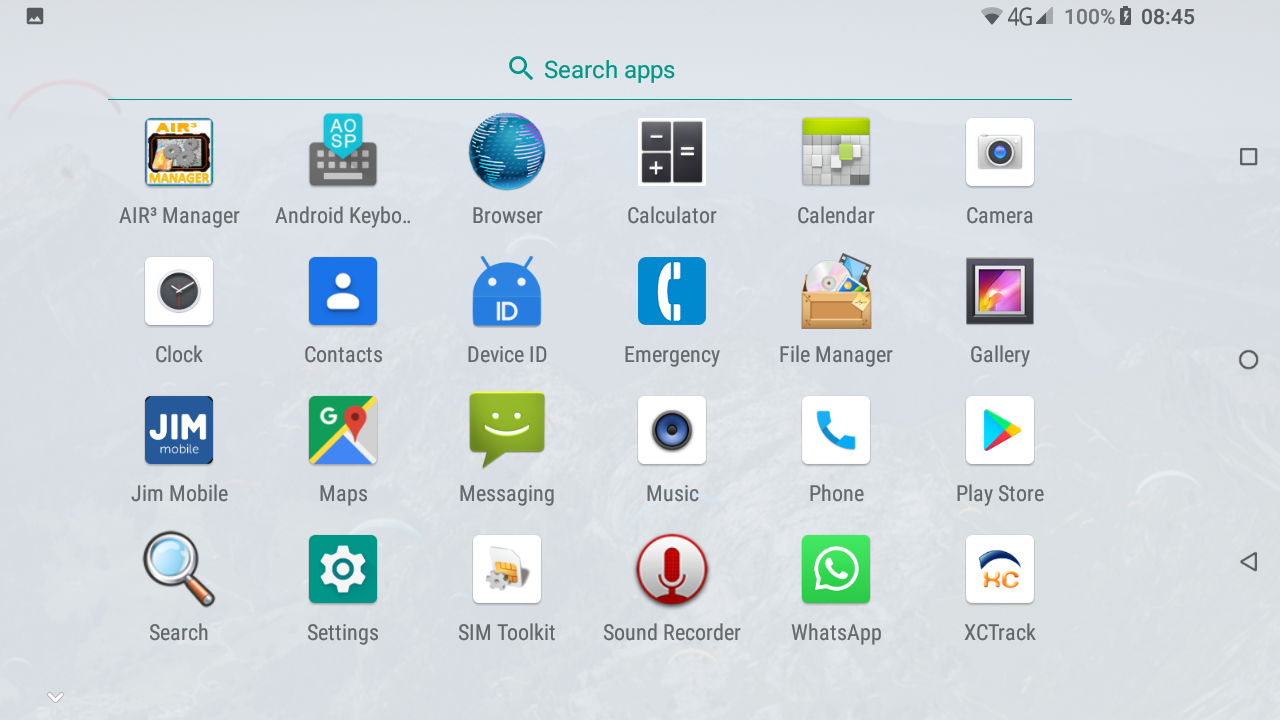Open the Messaging app
Screen dimensions: 1280x720
tap(507, 430)
